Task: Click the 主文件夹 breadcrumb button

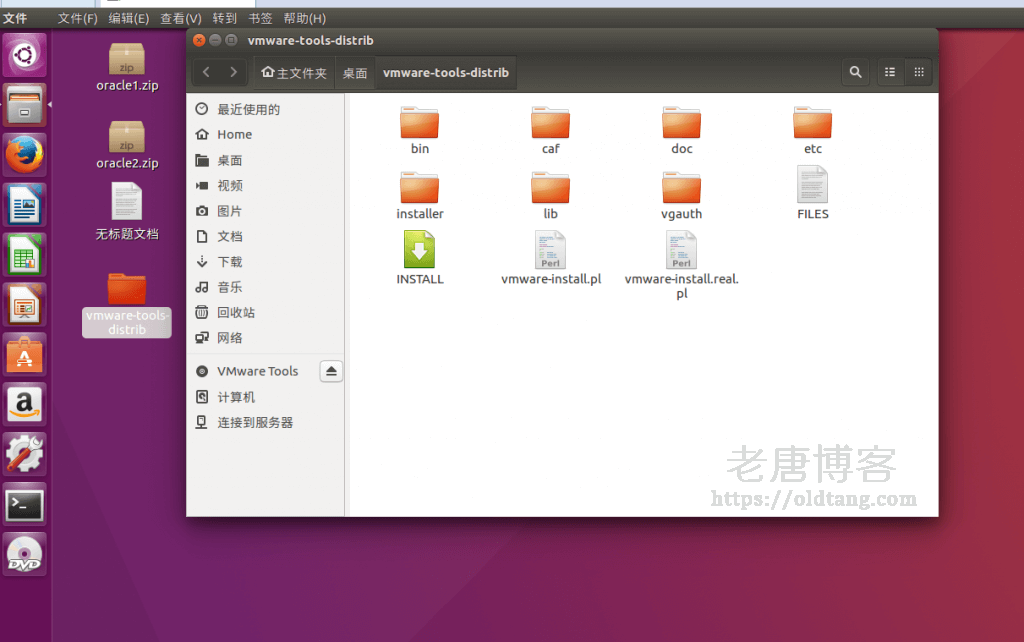Action: (x=294, y=73)
